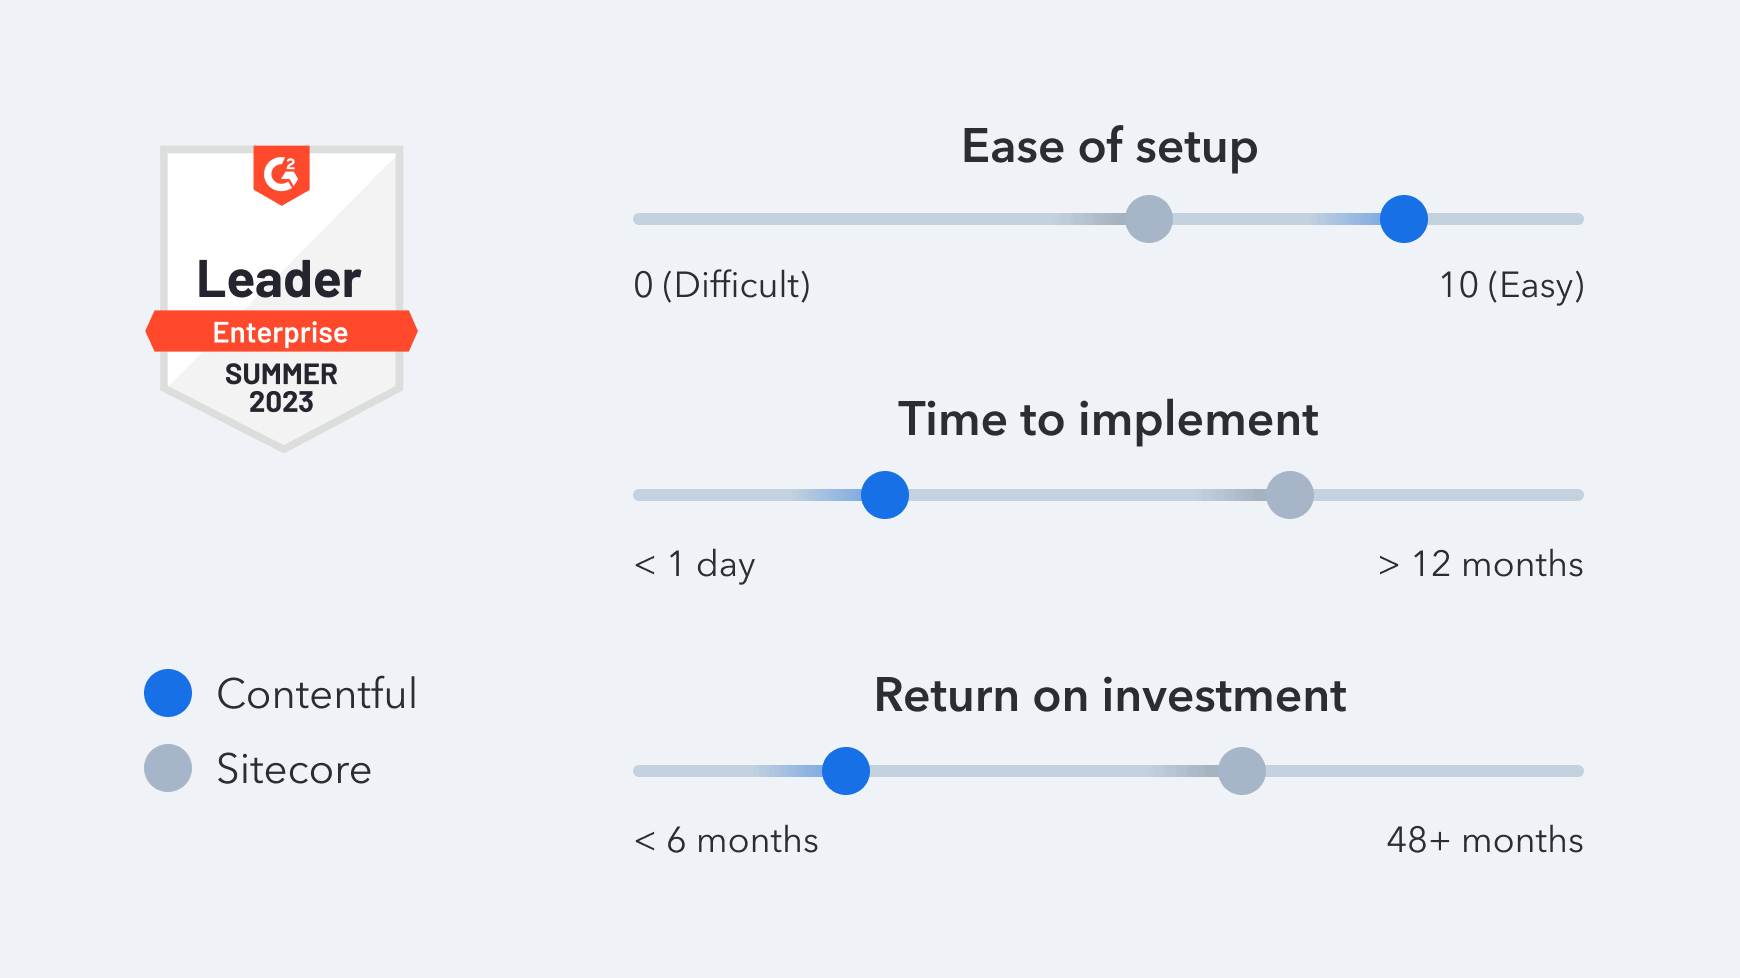Click the gray Sitecore legend dot
Image resolution: width=1740 pixels, height=978 pixels.
tap(168, 768)
